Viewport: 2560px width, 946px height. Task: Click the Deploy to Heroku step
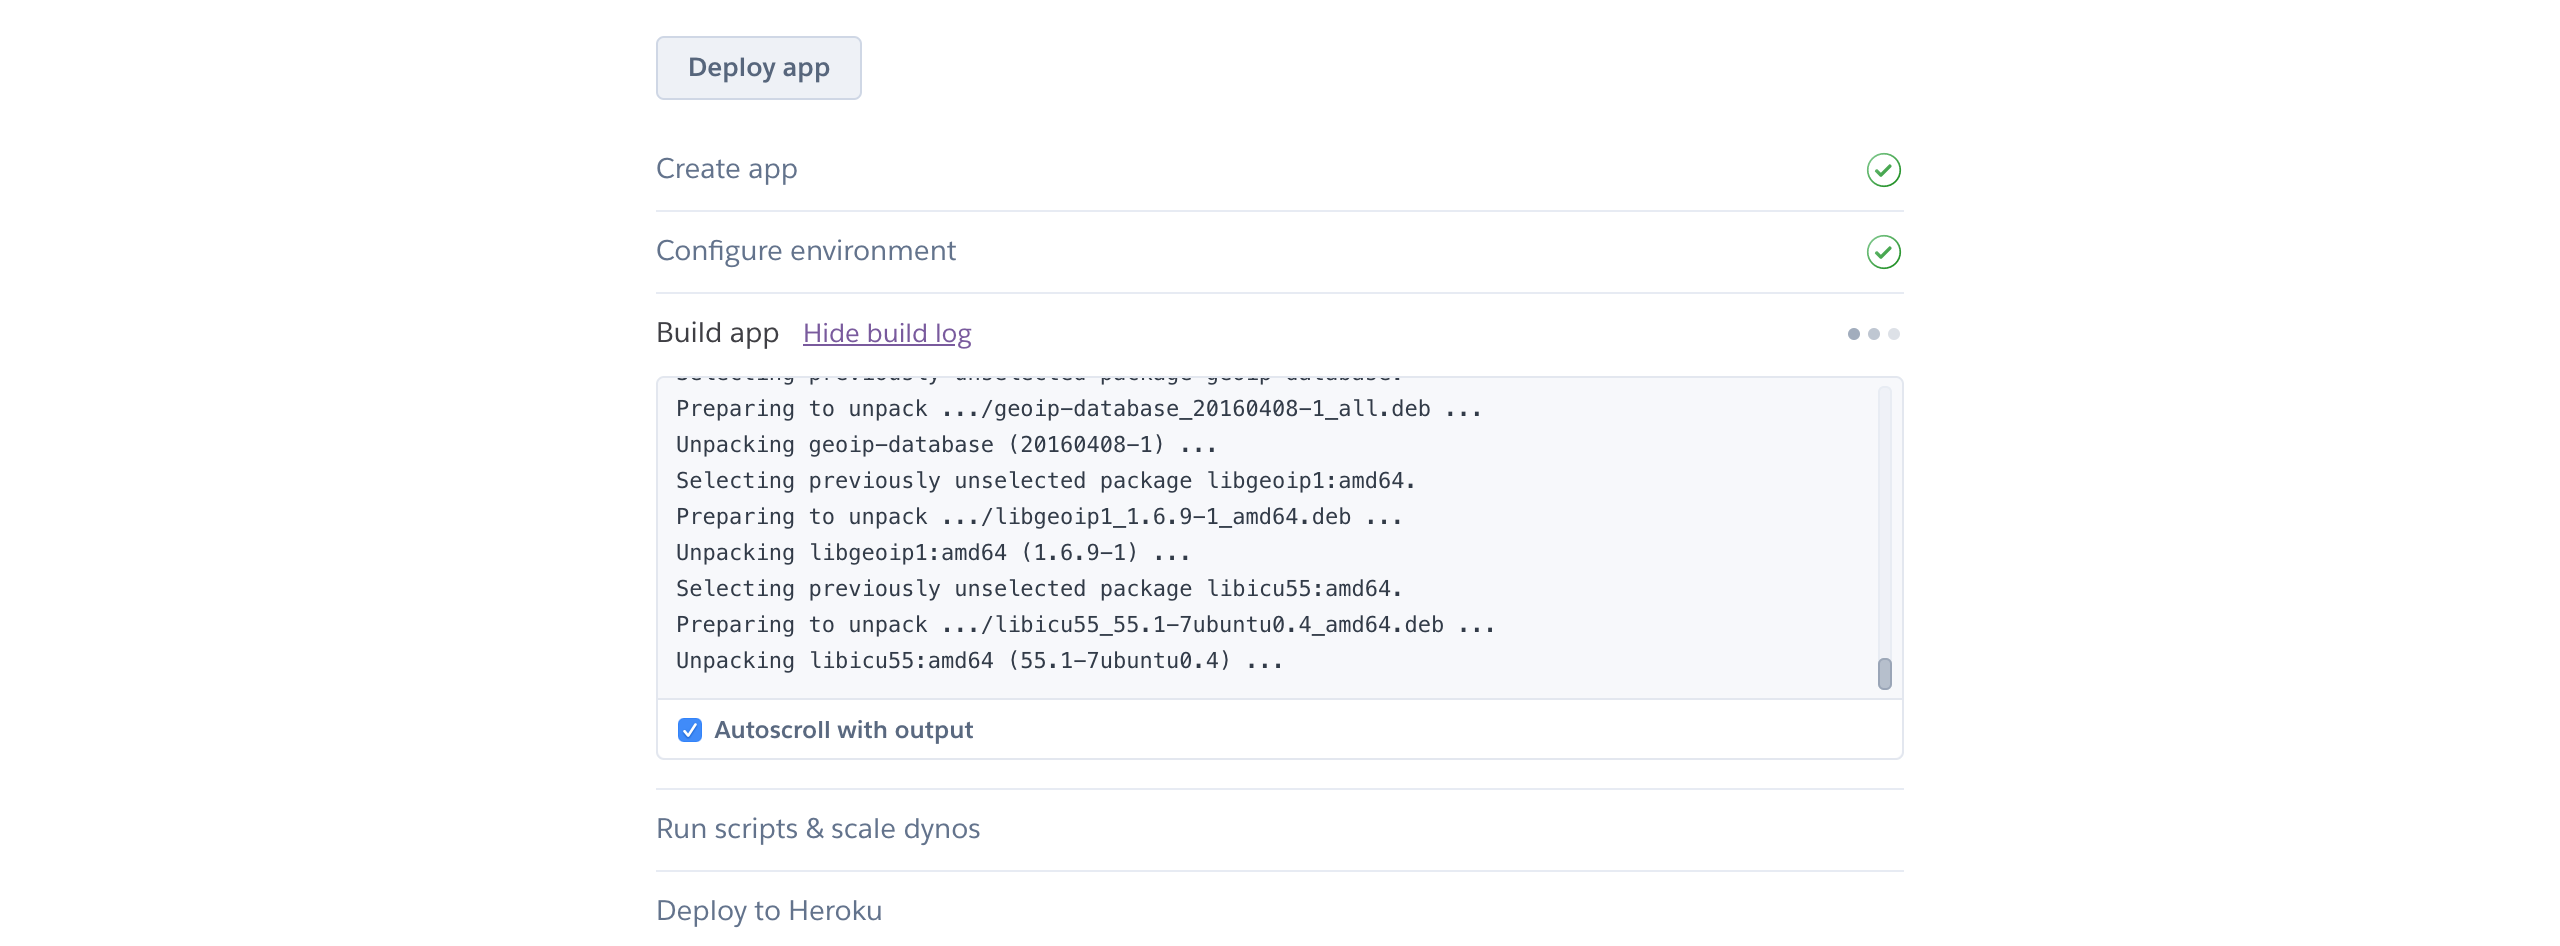tap(768, 911)
